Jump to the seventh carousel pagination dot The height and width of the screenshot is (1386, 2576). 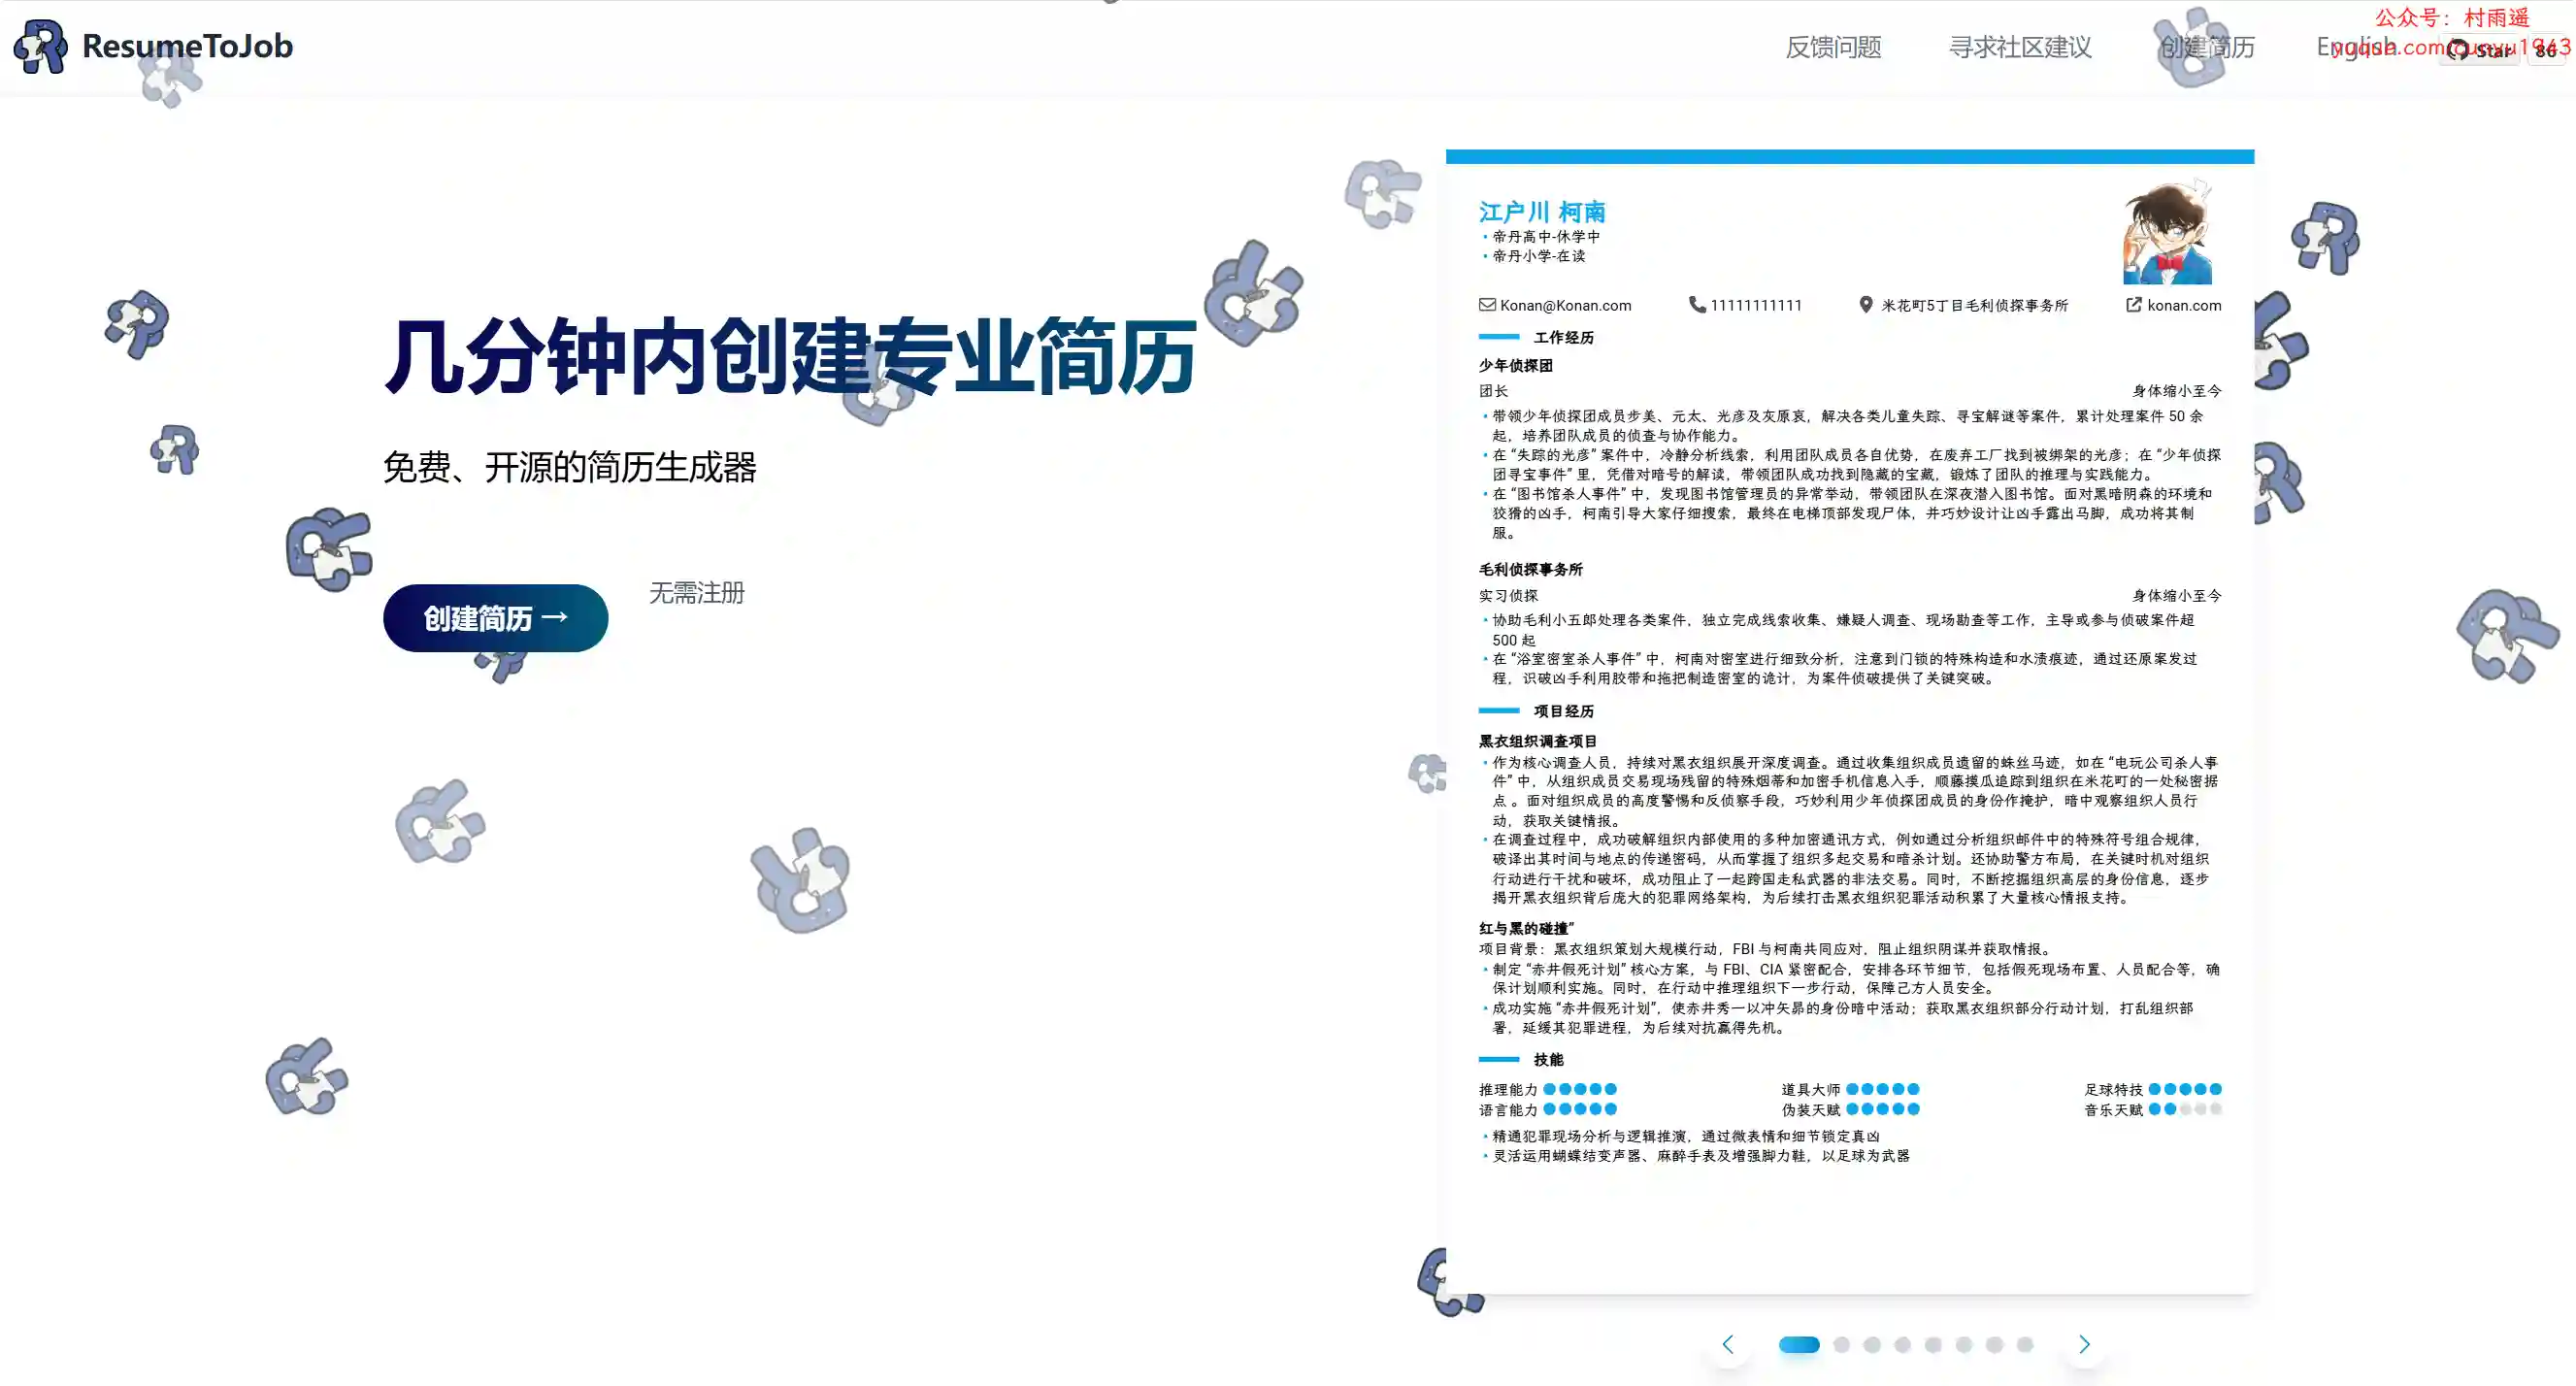point(1994,1345)
